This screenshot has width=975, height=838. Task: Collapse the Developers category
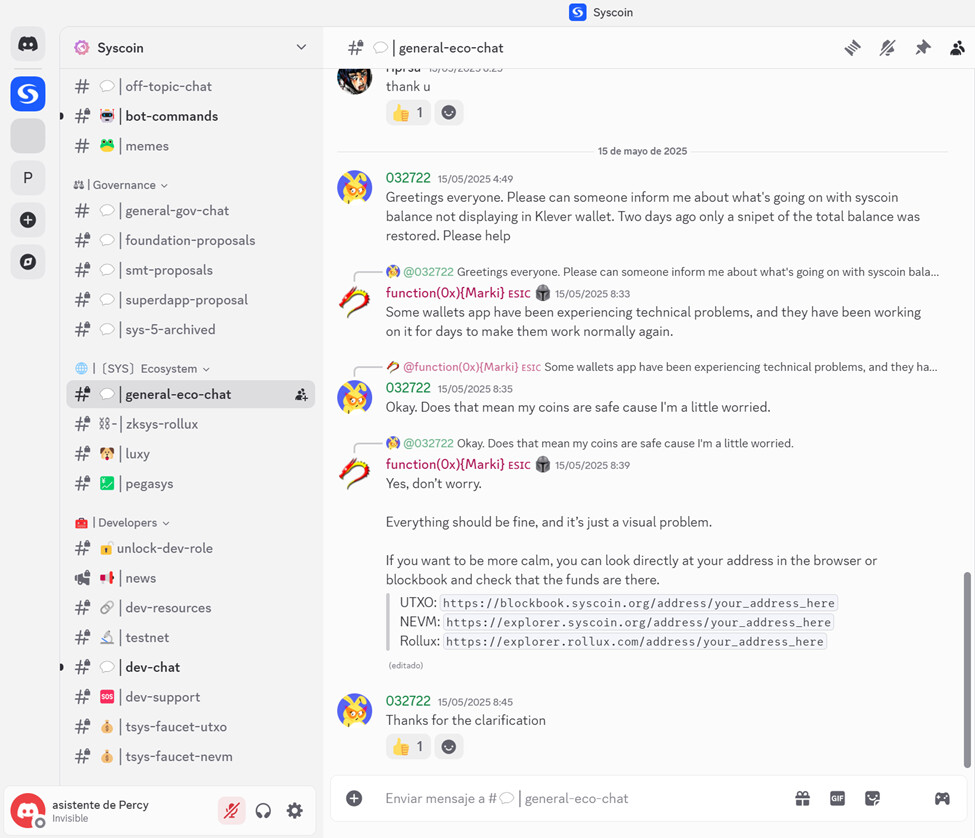122,523
